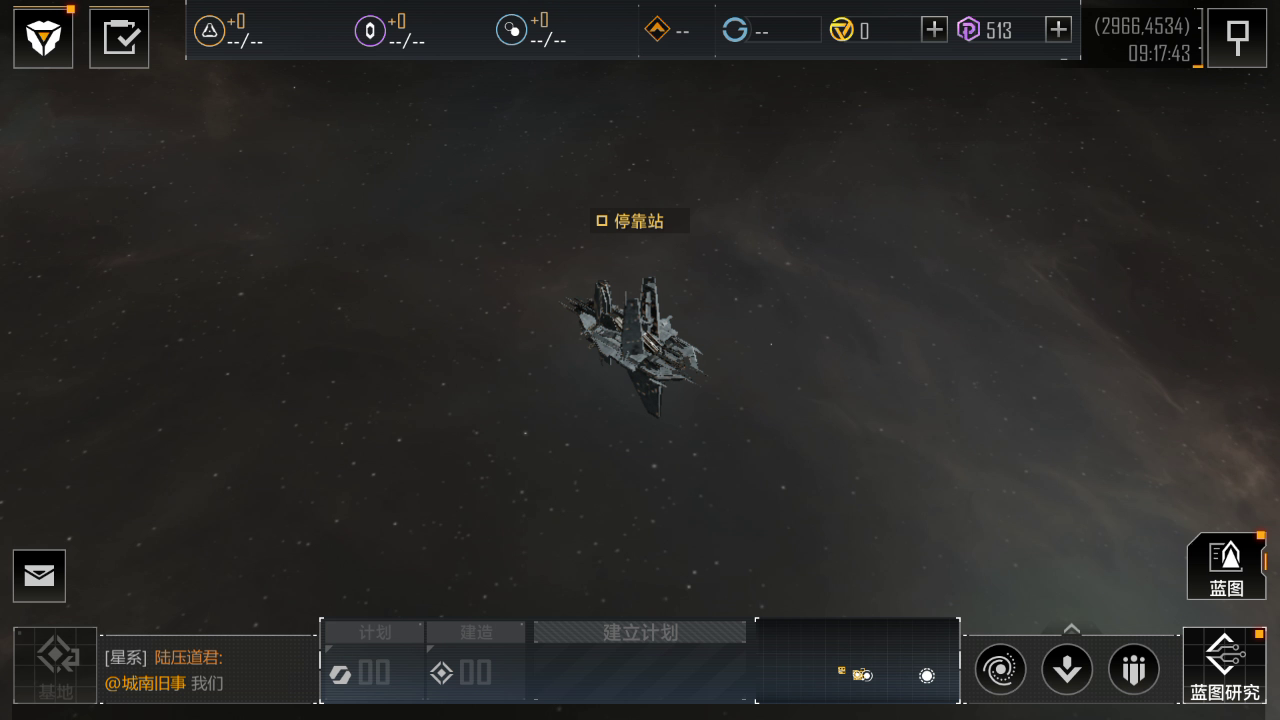Image resolution: width=1280 pixels, height=720 pixels.
Task: Add more gold currency with plus button
Action: point(934,29)
